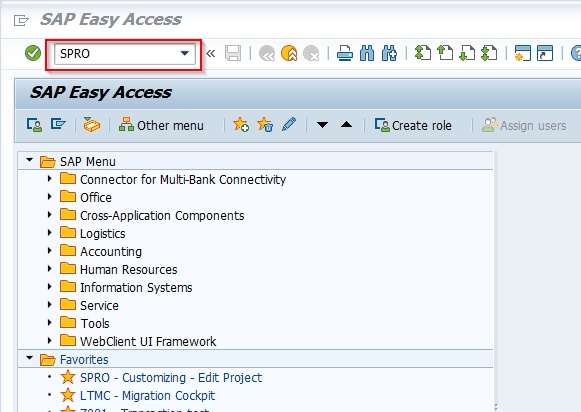Collapse the SAP Menu tree node
581x412 pixels.
(x=29, y=160)
